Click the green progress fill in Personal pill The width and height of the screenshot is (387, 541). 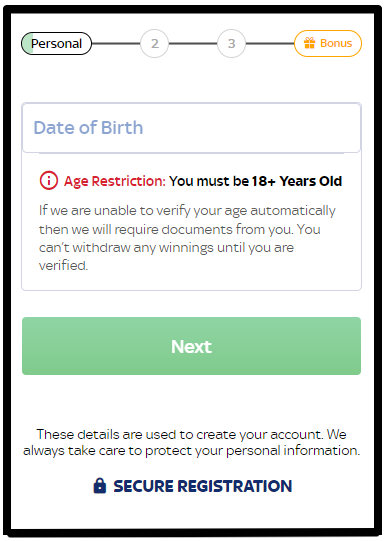[28, 43]
